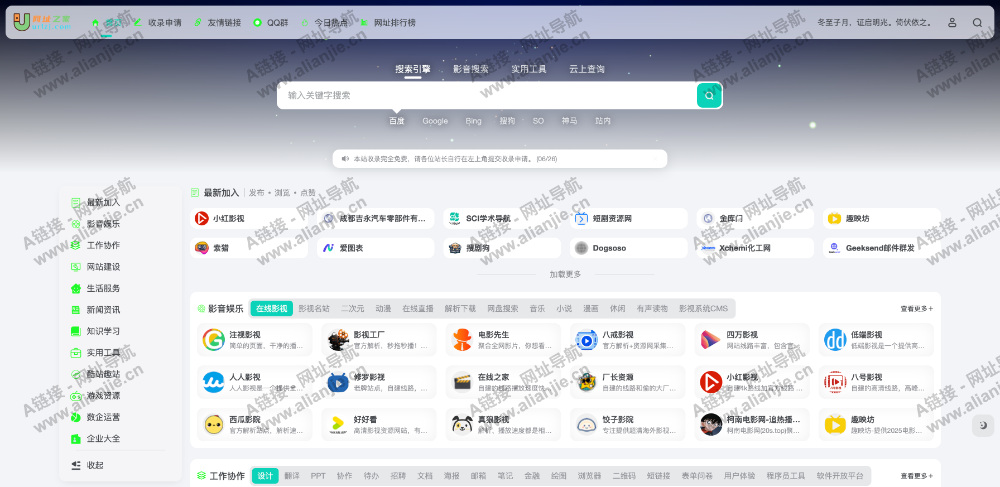Open Xchemi化工网 site card
The image size is (1000, 487).
[x=755, y=248]
